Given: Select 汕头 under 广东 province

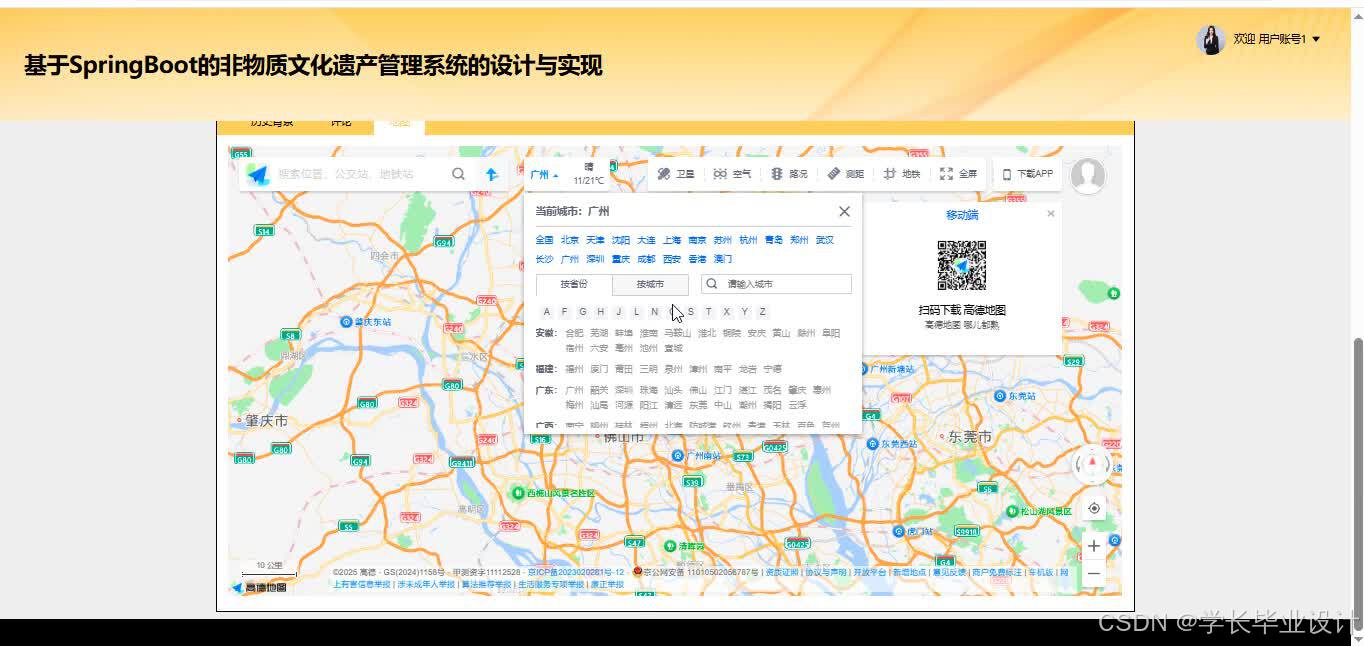Looking at the screenshot, I should 673,390.
